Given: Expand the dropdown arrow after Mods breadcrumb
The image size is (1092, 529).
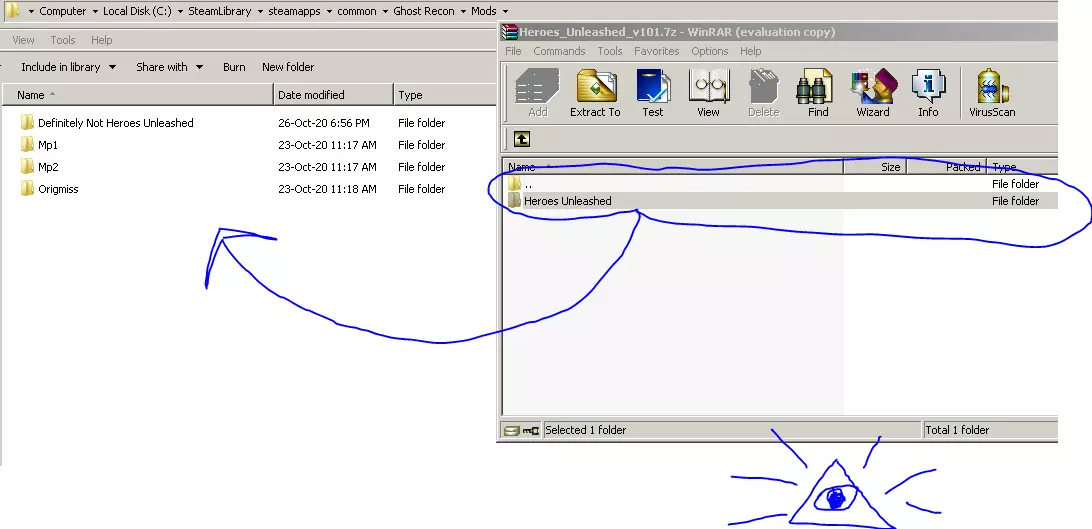Looking at the screenshot, I should click(x=506, y=11).
